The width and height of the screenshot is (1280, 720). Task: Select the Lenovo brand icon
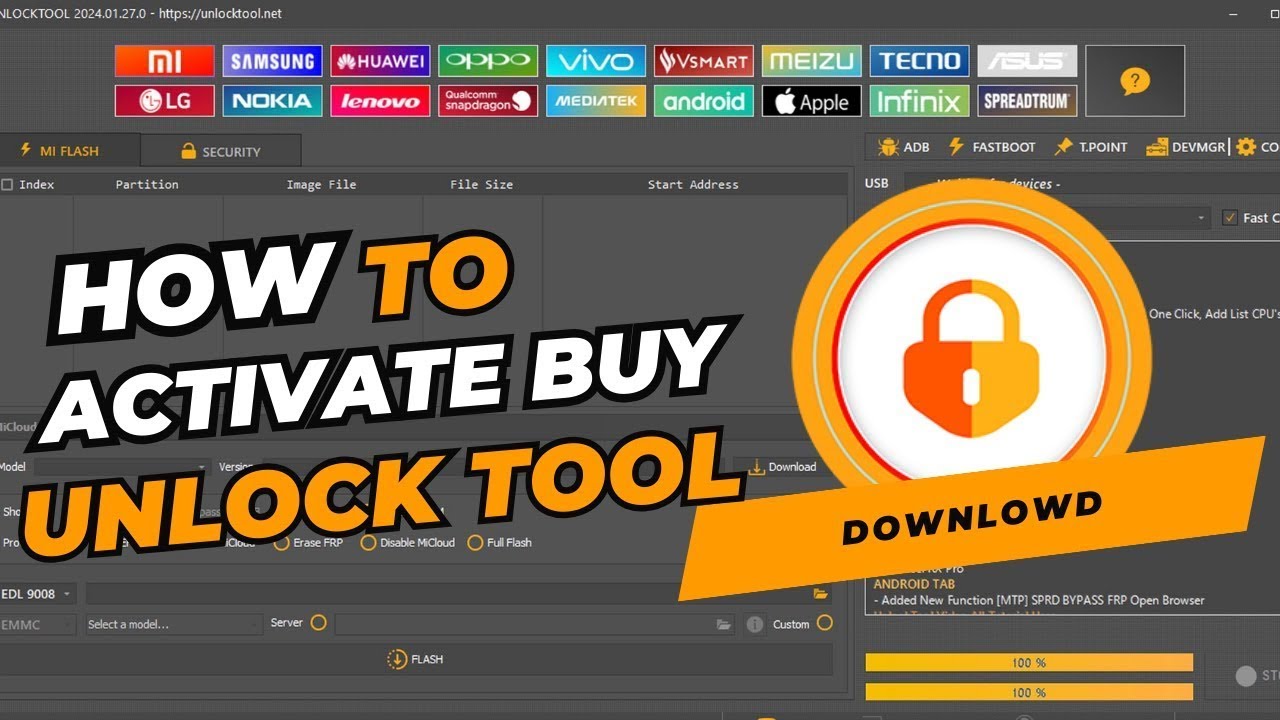coord(380,101)
